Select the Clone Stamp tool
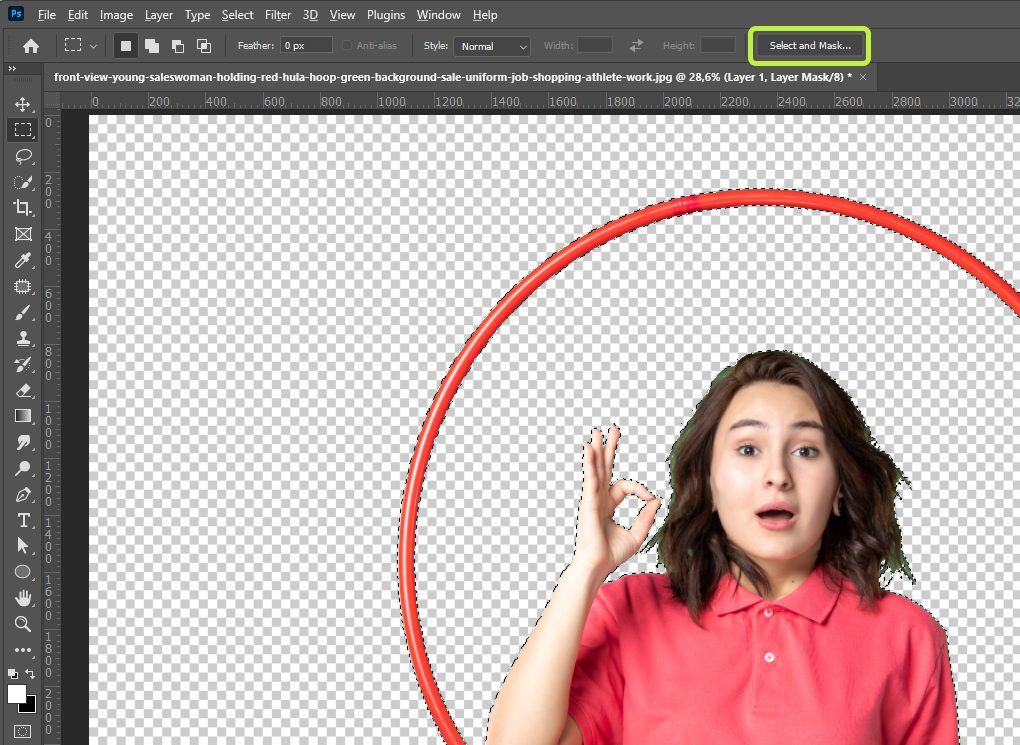 click(x=23, y=338)
